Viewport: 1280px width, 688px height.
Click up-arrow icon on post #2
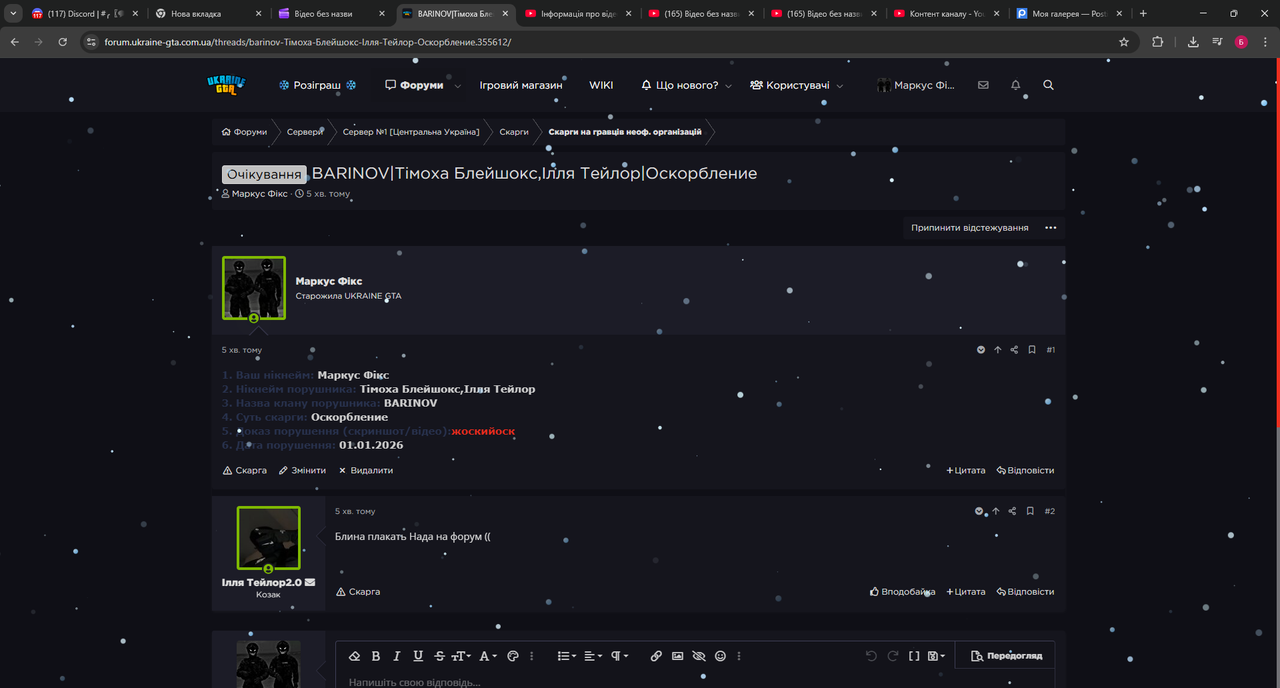click(996, 511)
